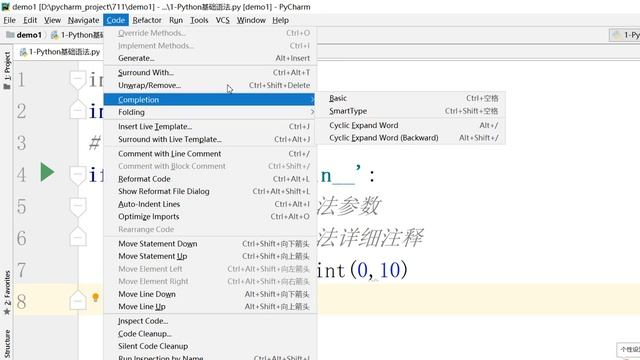Viewport: 640px width, 360px height.
Task: Select Cyclic Expand Word (Backward)
Action: (x=411, y=138)
